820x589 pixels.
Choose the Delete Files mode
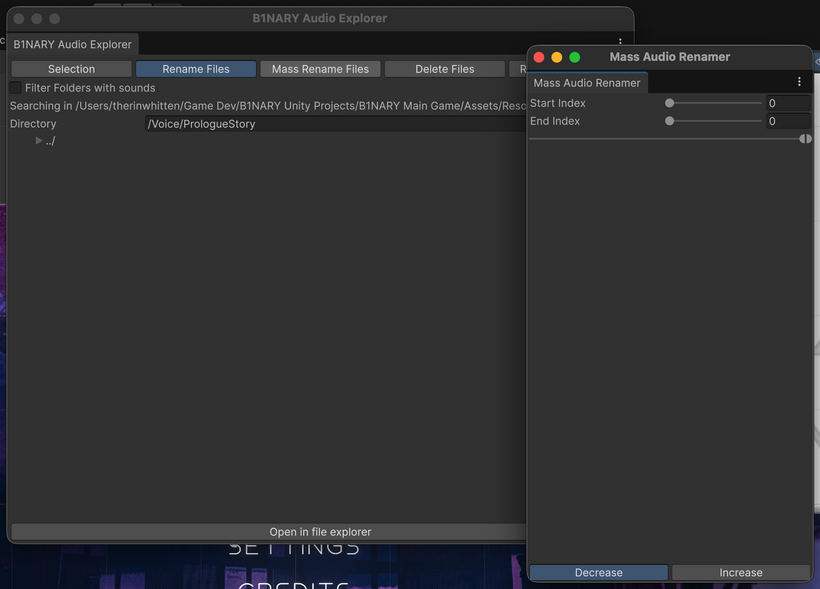click(x=445, y=69)
